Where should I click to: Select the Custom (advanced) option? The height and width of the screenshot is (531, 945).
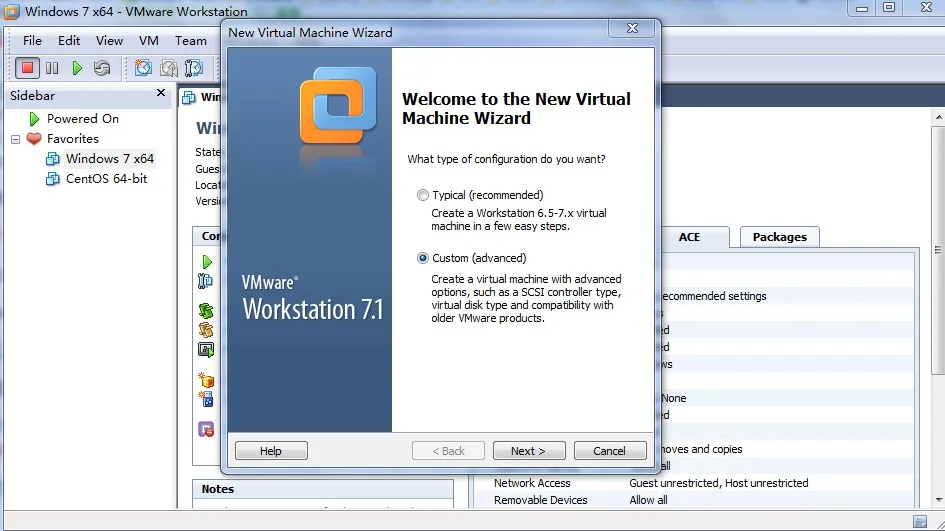[423, 258]
